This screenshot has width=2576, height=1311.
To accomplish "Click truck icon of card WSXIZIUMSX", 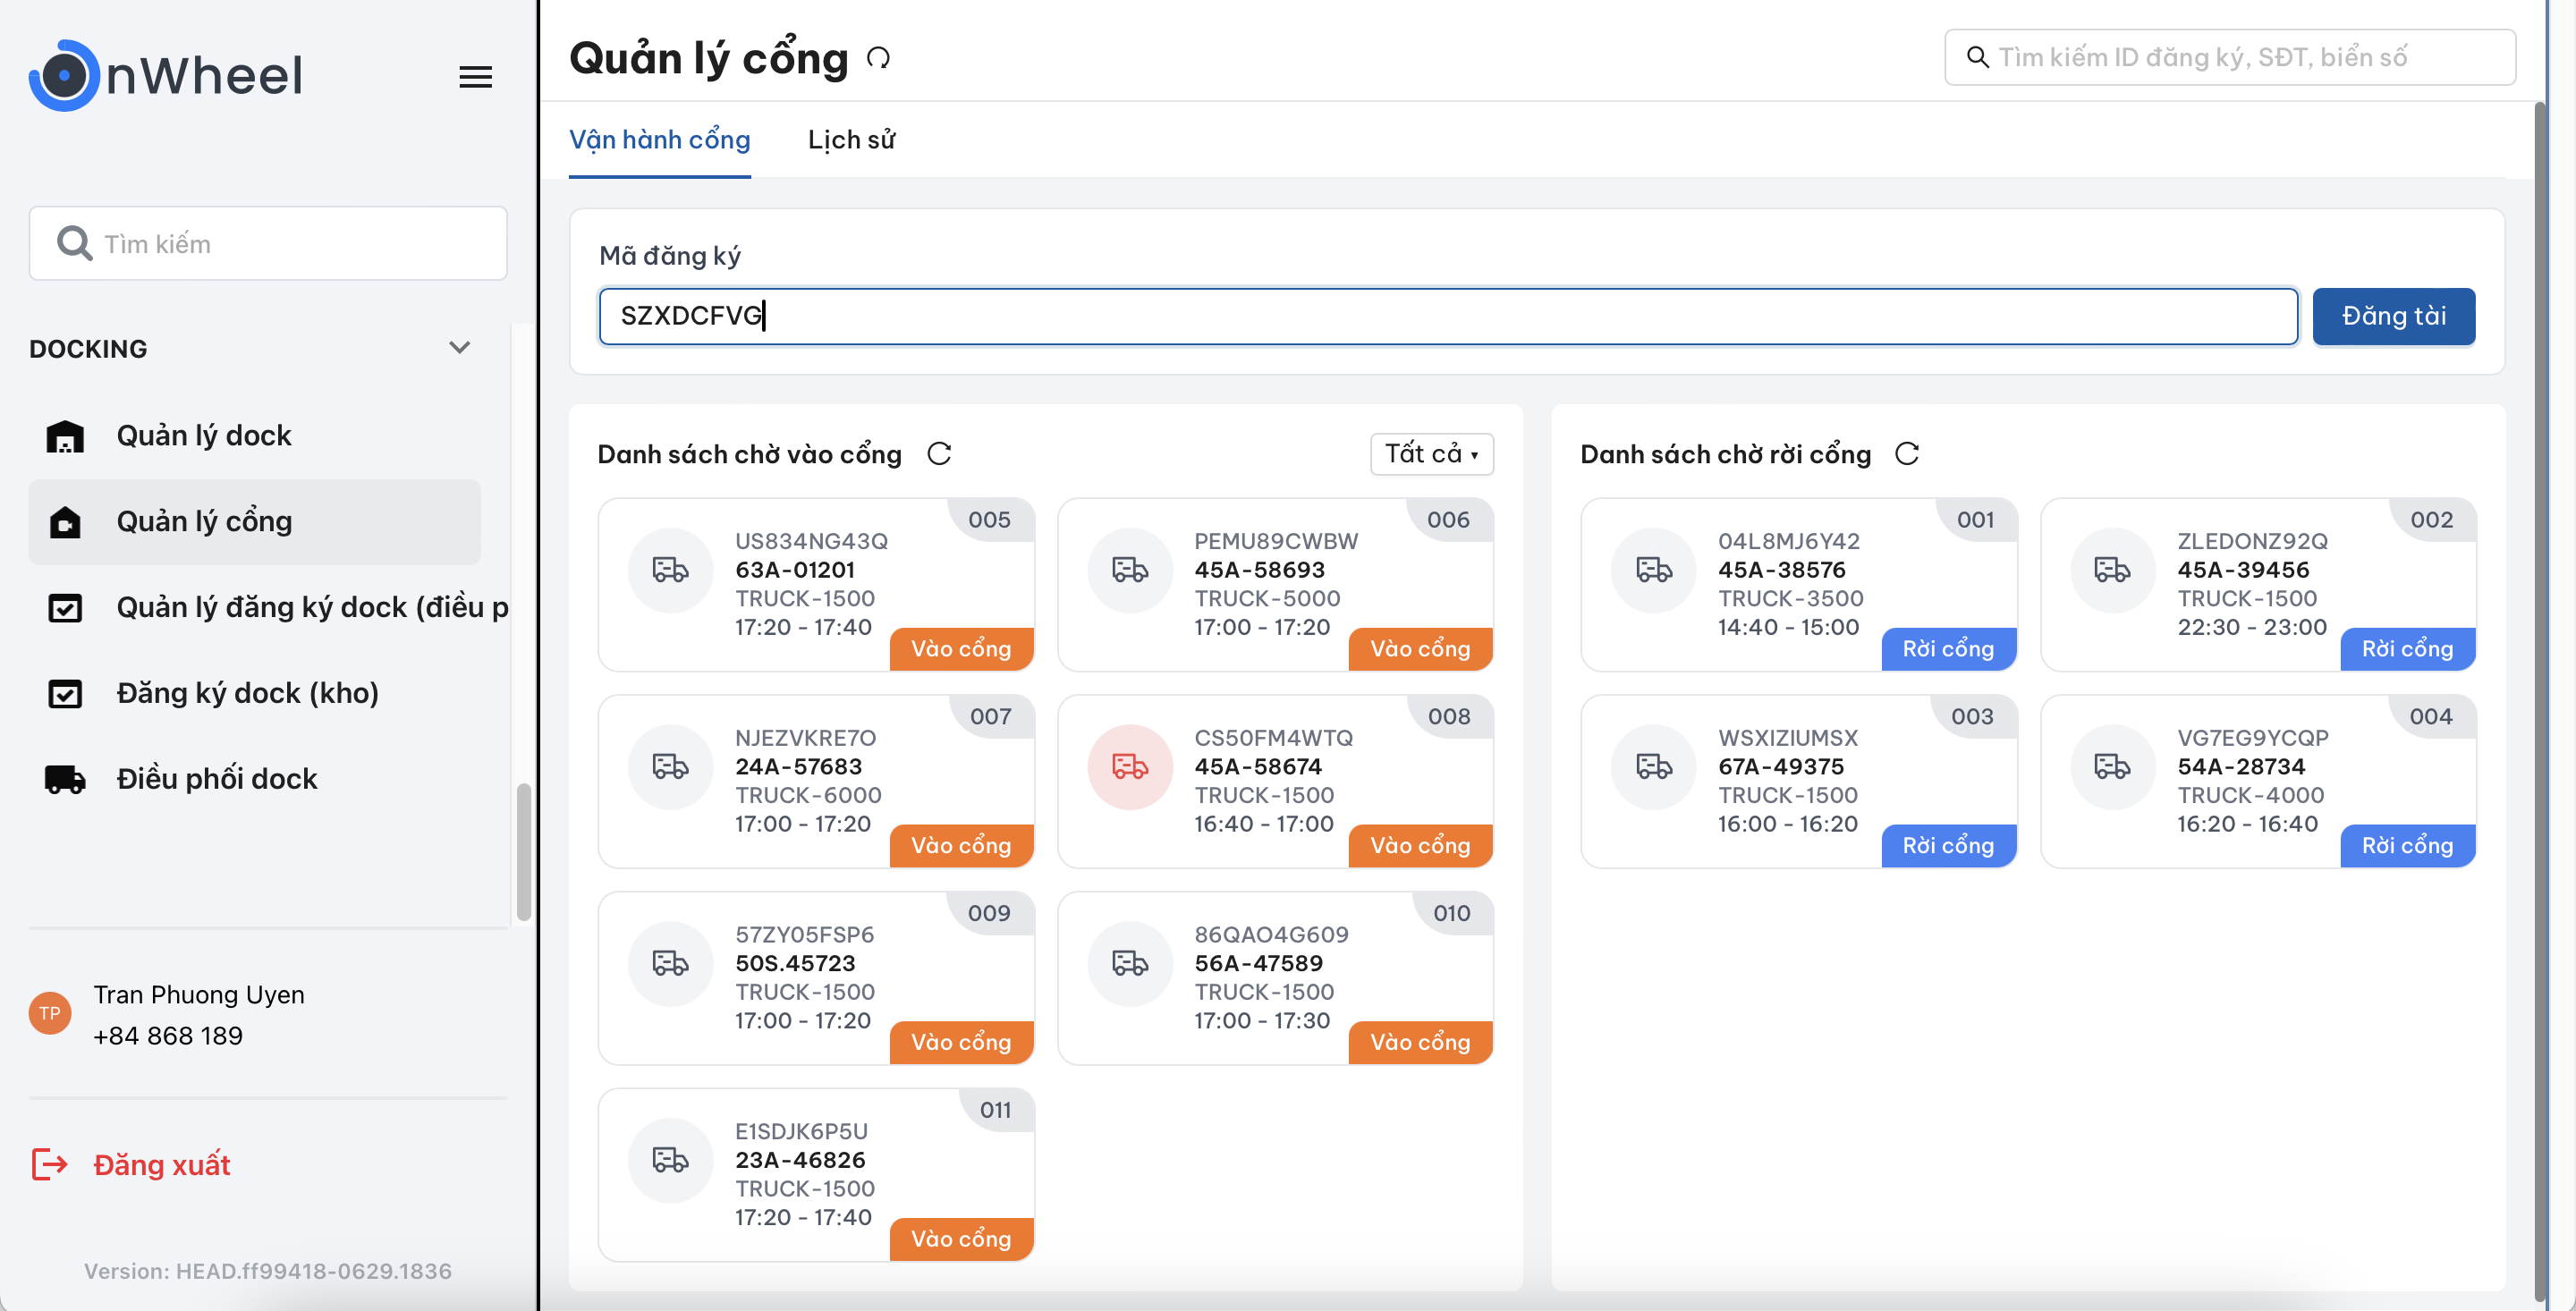I will (x=1654, y=767).
